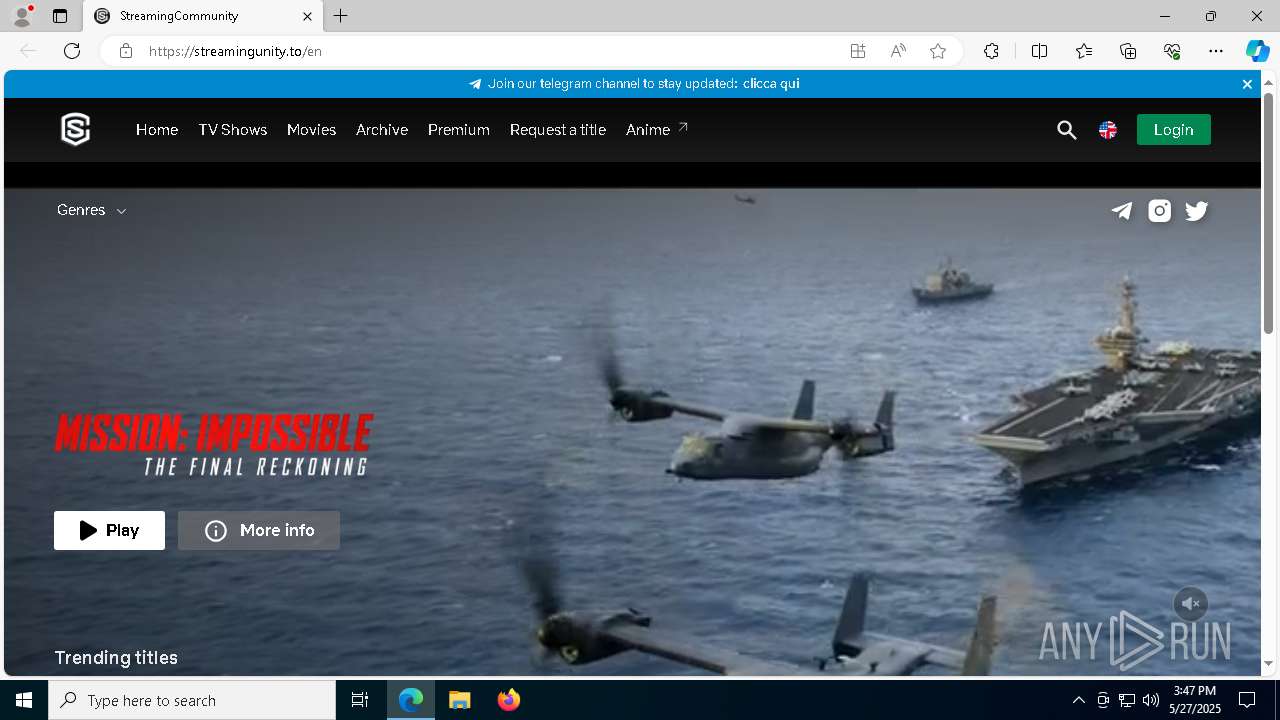Open Request a title page

pos(558,130)
